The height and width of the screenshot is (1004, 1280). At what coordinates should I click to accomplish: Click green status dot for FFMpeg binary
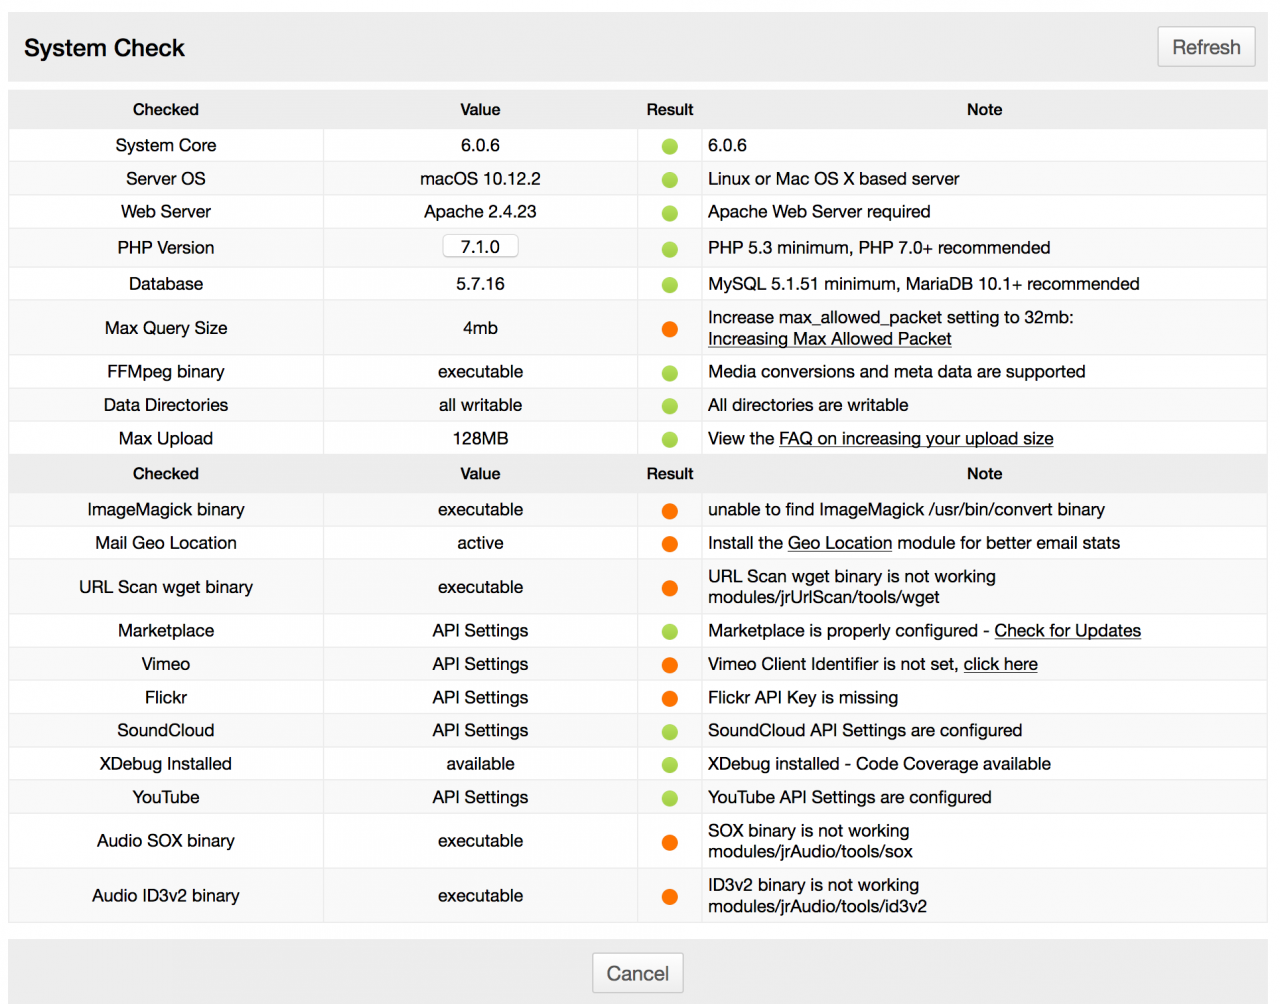click(670, 373)
